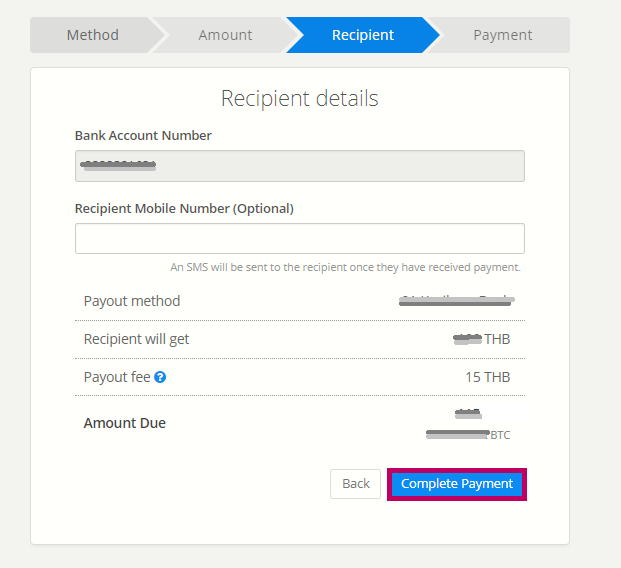Click the SMS notification hint text
The image size is (621, 568).
345,267
